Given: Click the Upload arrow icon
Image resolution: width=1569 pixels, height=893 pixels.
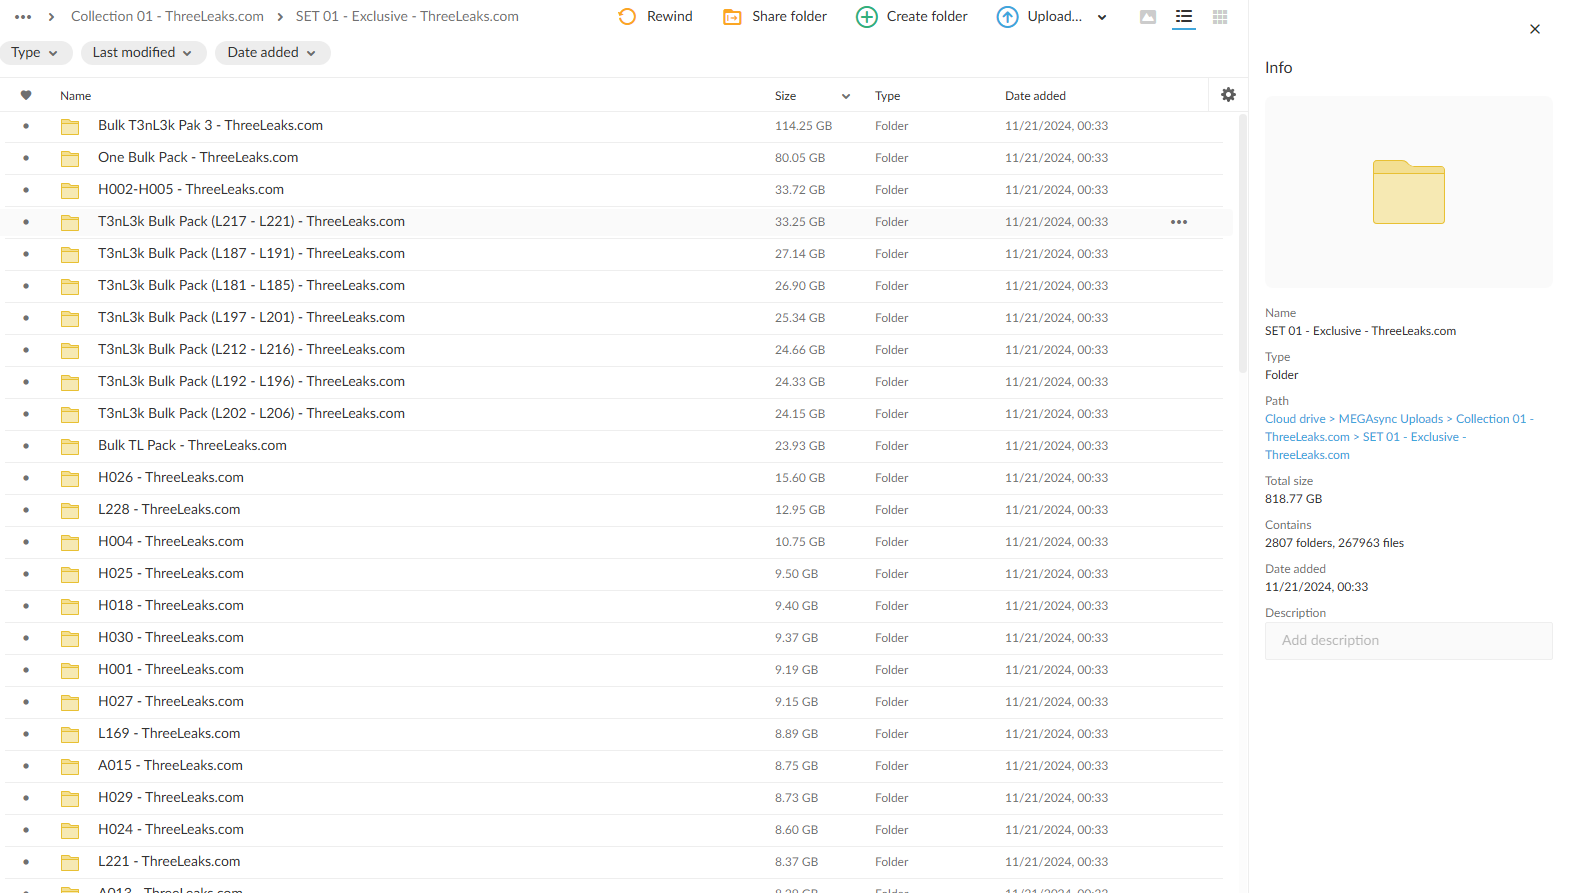Looking at the screenshot, I should [x=1007, y=17].
